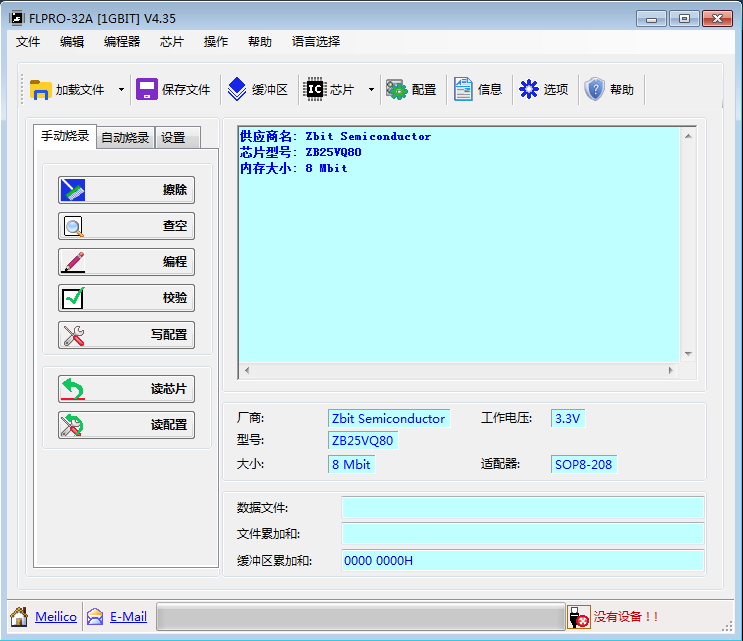Viewport: 743px width, 641px height.
Task: Open the 选项 options cog icon
Action: 529,89
